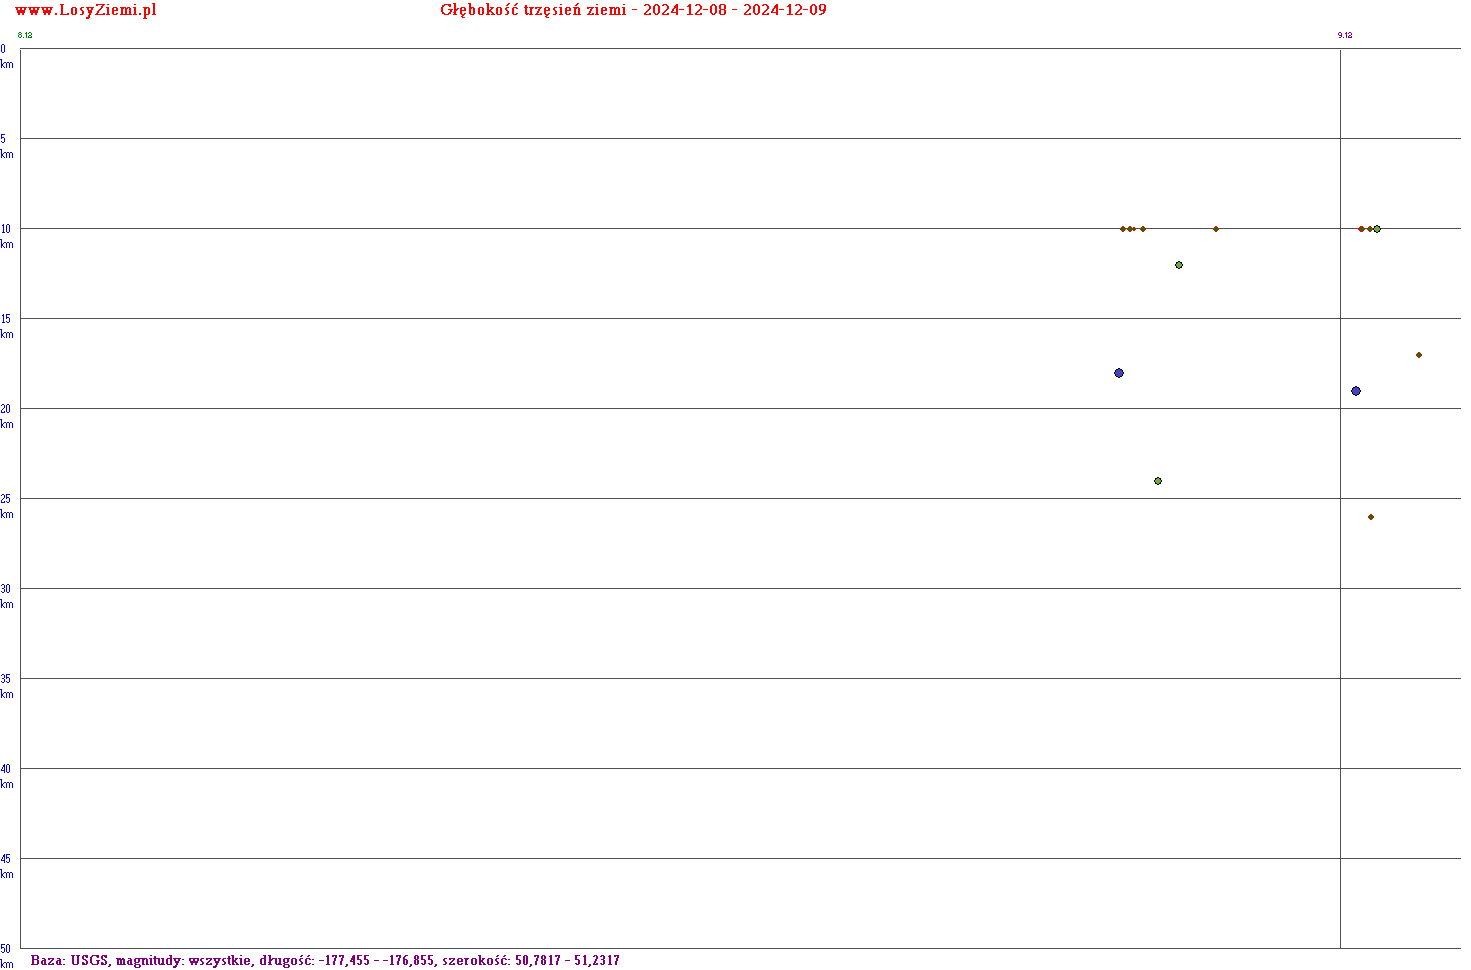Click the Baza: USGS footer text
The height and width of the screenshot is (970, 1471).
click(325, 961)
